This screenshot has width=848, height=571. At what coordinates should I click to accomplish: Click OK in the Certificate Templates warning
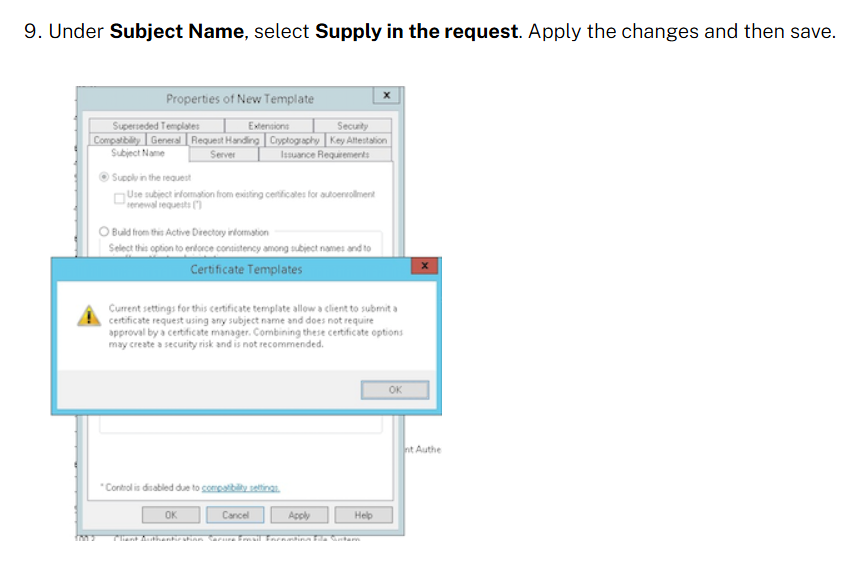point(395,390)
